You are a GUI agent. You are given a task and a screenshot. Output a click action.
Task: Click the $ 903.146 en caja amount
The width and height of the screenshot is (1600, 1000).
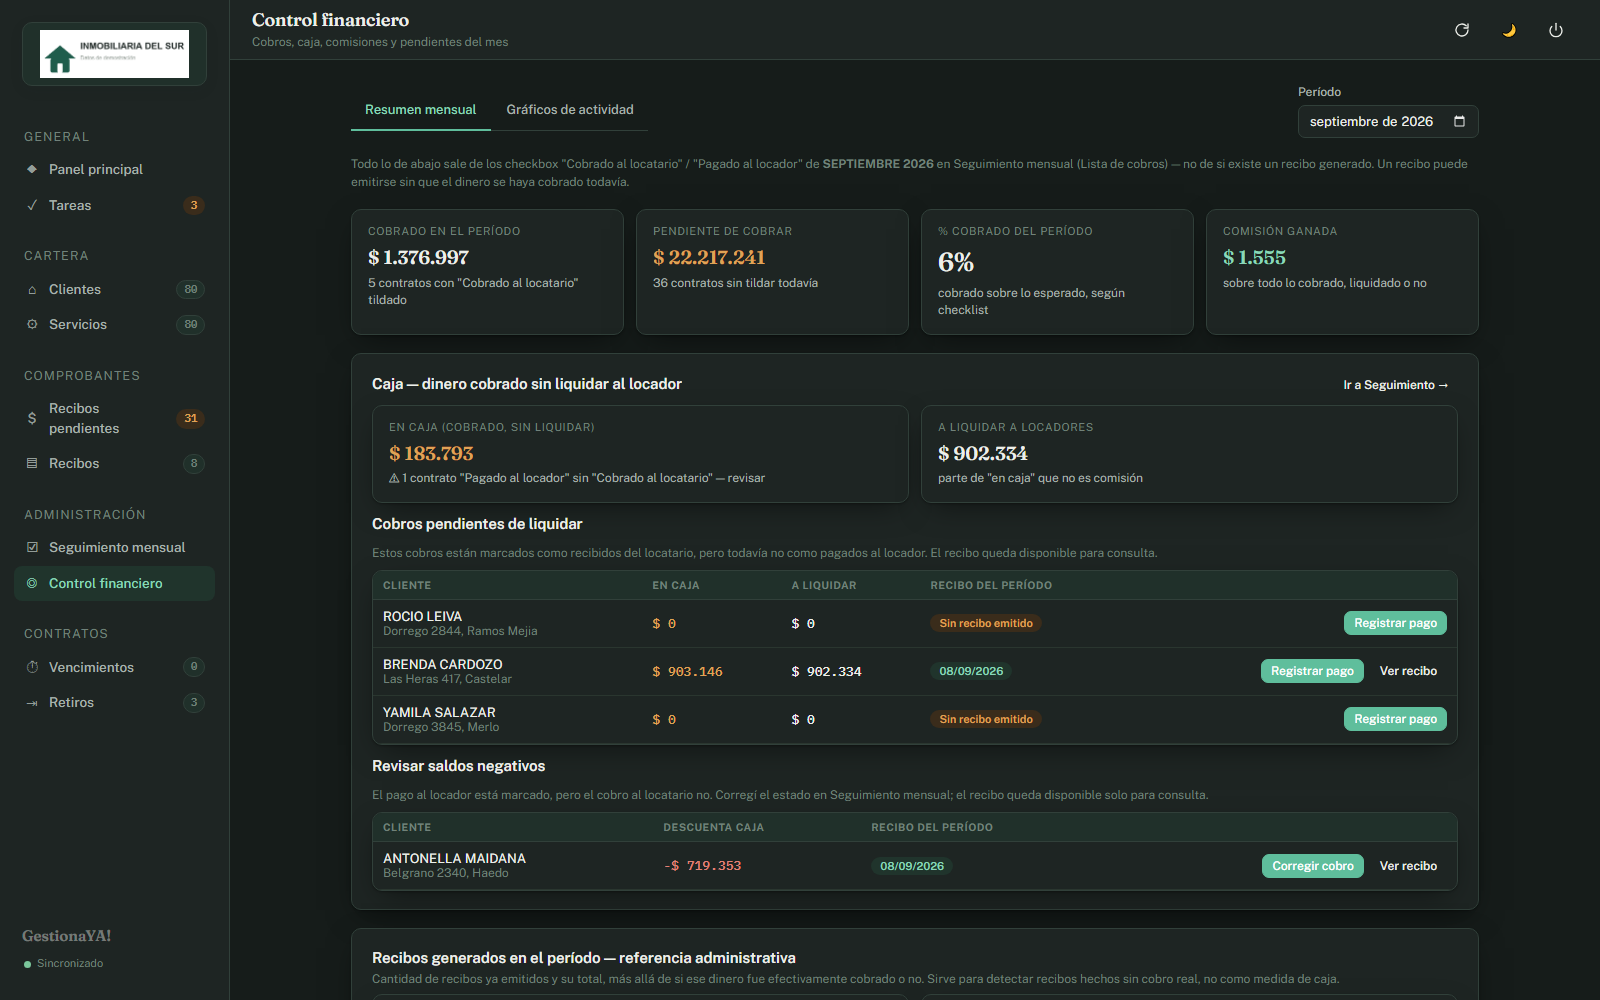tap(688, 672)
